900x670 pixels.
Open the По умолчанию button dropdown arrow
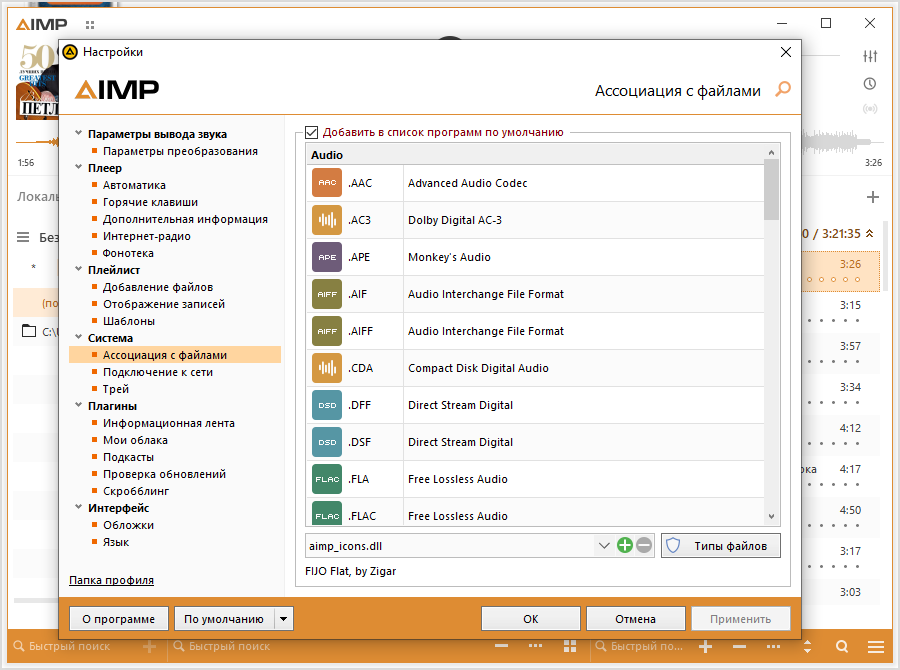coord(283,619)
